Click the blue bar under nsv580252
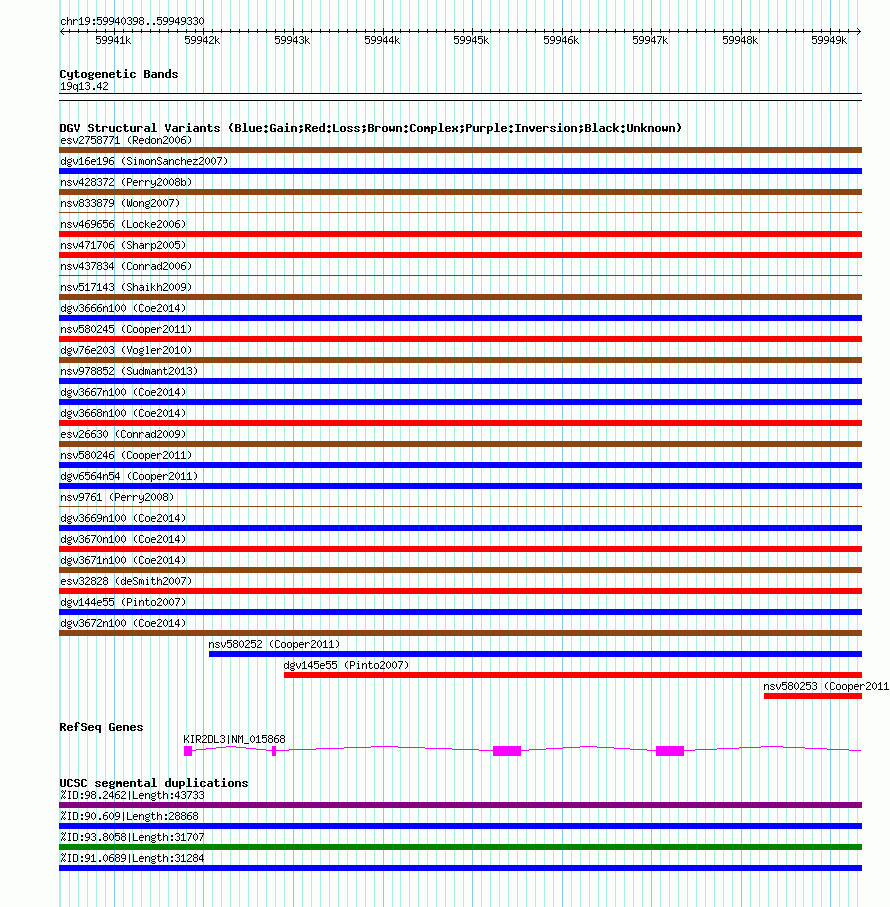Image resolution: width=890 pixels, height=907 pixels. (x=535, y=654)
